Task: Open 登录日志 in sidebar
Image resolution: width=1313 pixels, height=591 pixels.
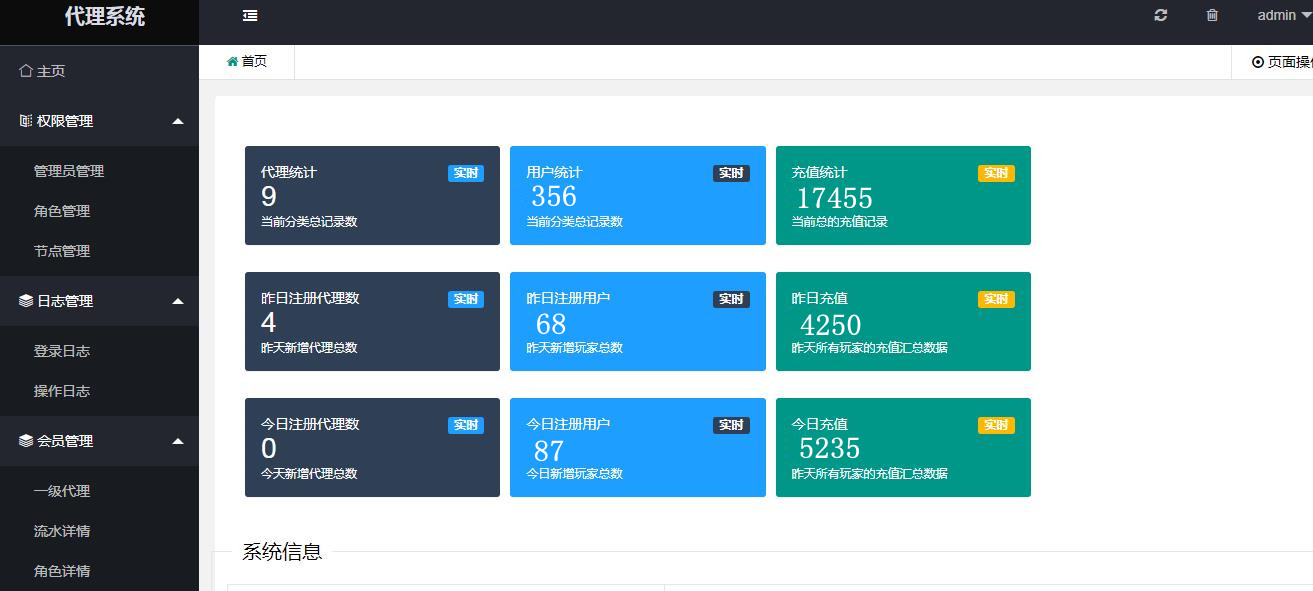Action: [62, 351]
